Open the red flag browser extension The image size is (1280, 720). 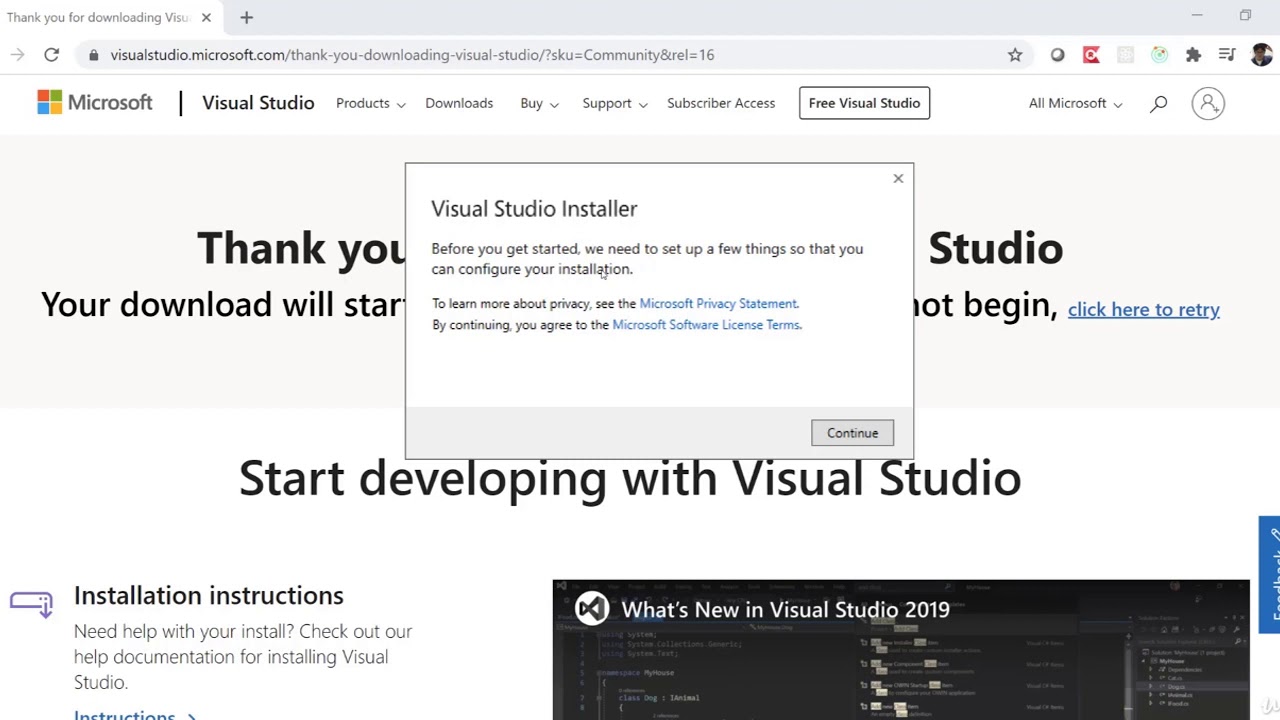[x=1091, y=55]
